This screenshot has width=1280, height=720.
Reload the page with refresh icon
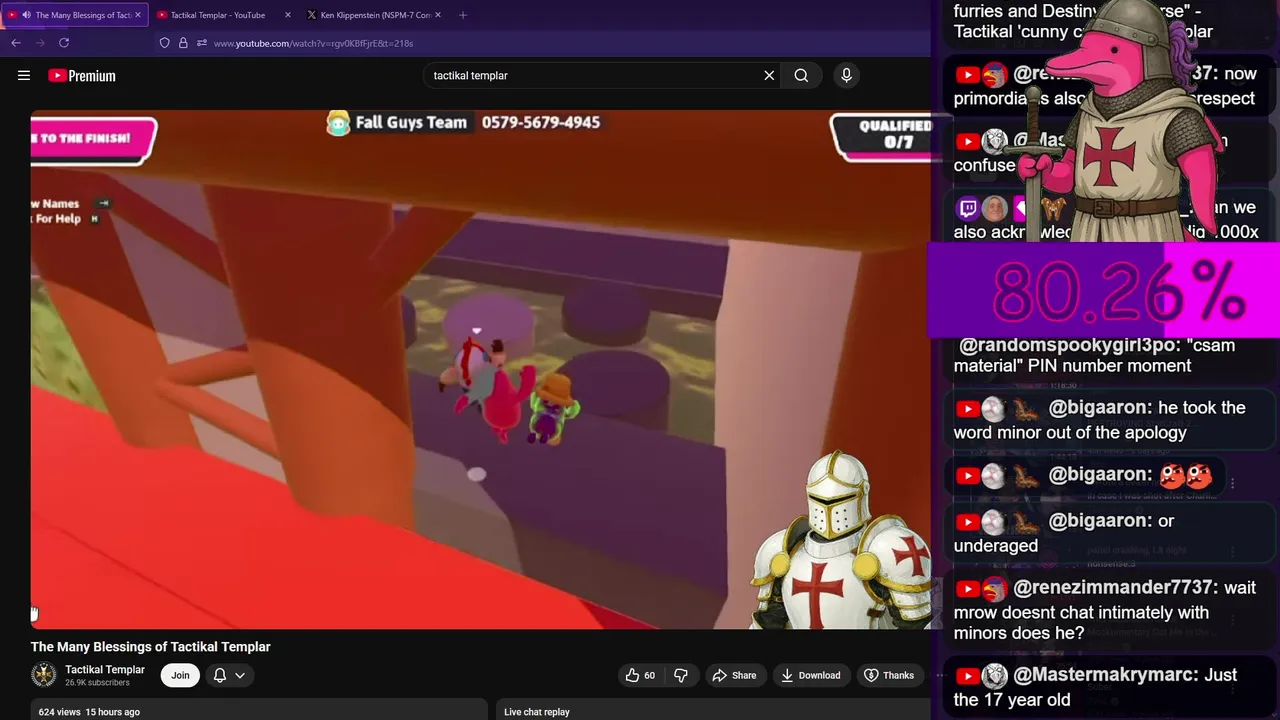(x=64, y=43)
